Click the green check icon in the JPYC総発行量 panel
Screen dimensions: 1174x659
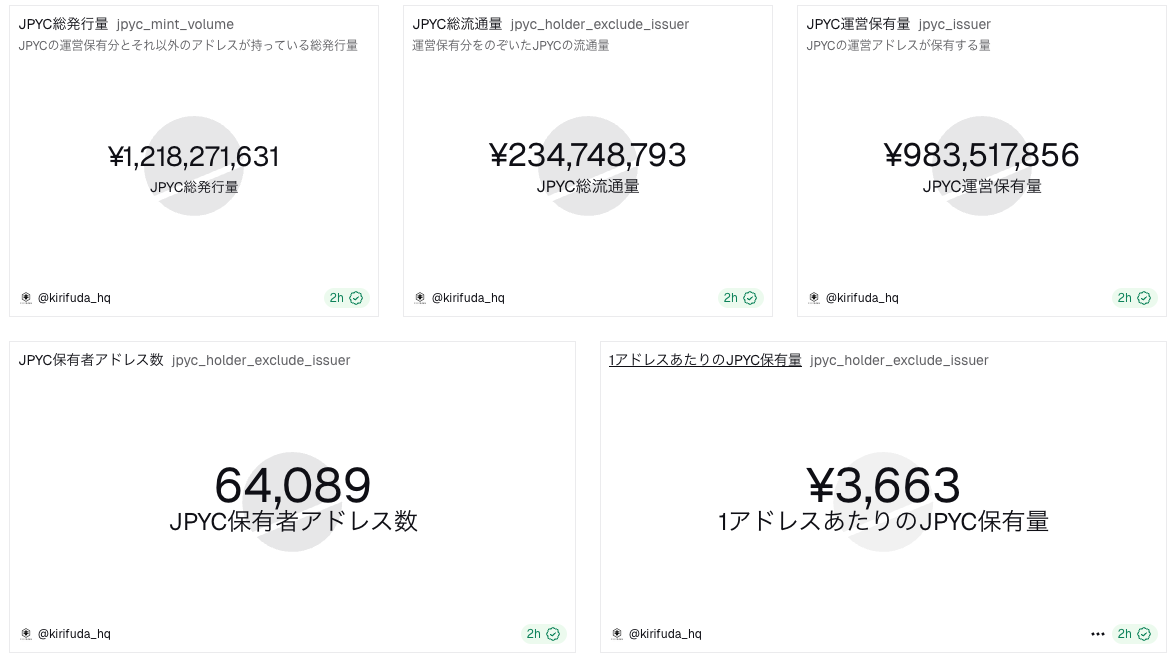click(356, 298)
